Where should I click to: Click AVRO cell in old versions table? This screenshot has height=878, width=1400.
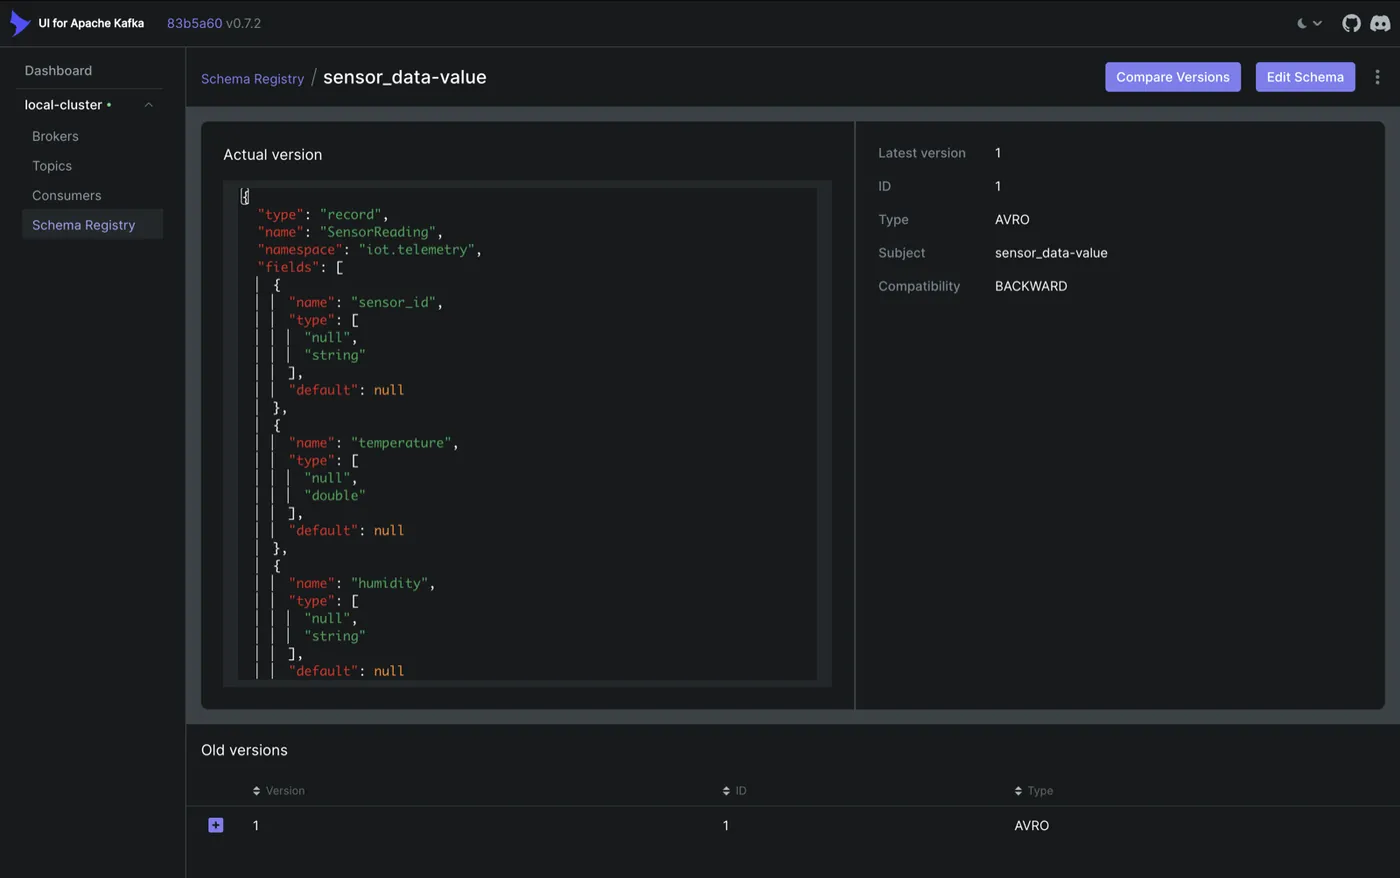tap(1031, 826)
